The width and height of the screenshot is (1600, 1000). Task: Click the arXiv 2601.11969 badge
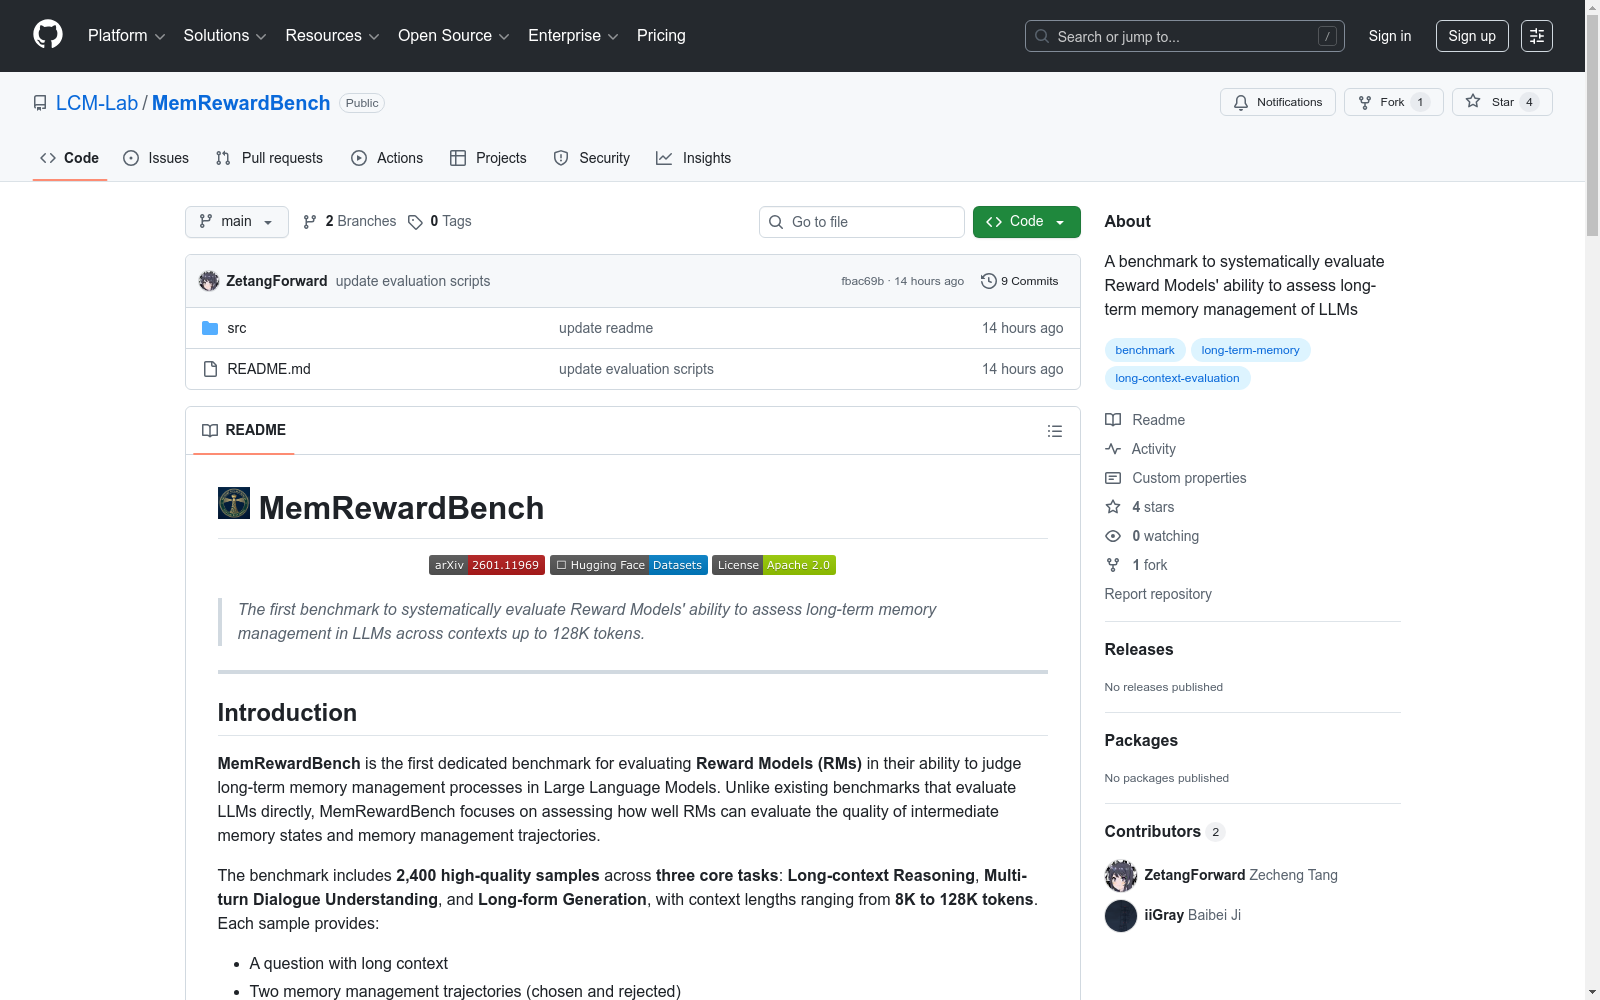(487, 565)
